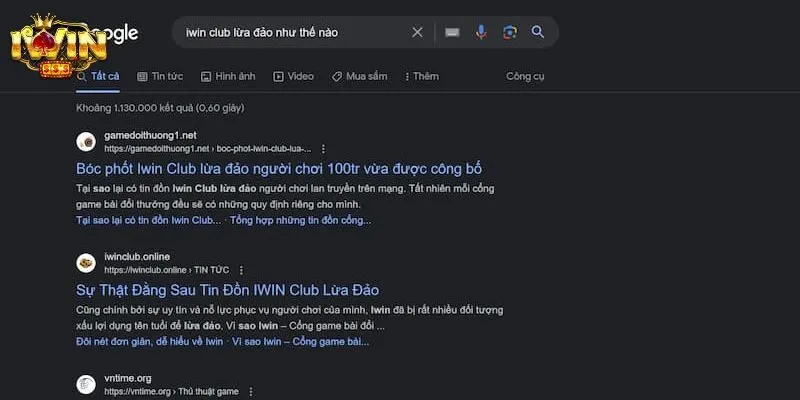This screenshot has width=800, height=400.
Task: Open the on-screen keyboard input tool
Action: point(452,32)
